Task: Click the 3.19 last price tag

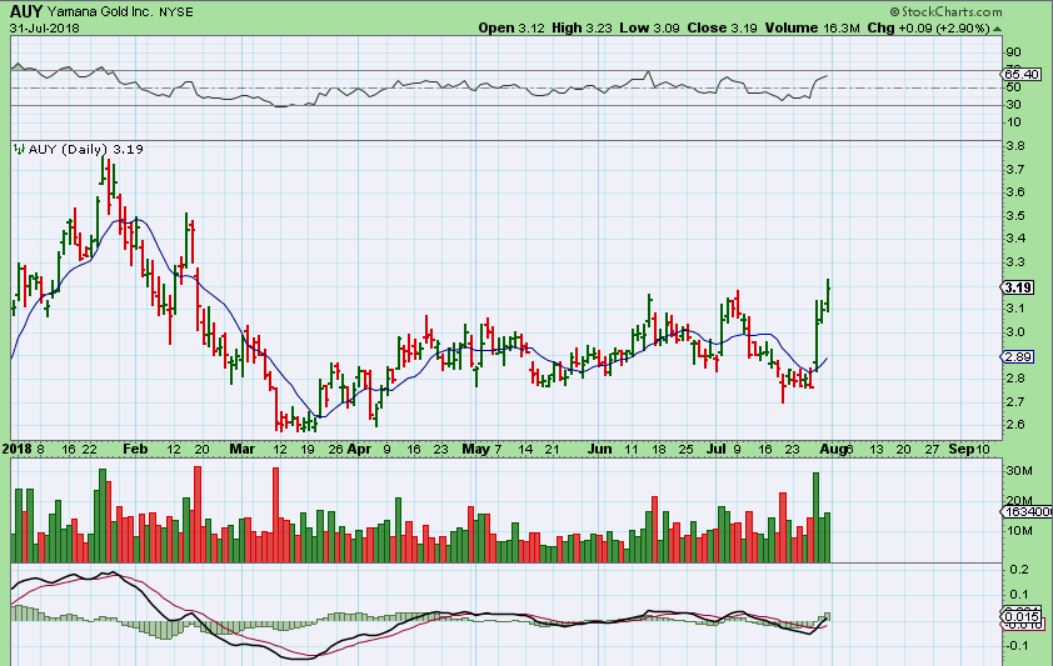Action: (x=1018, y=287)
